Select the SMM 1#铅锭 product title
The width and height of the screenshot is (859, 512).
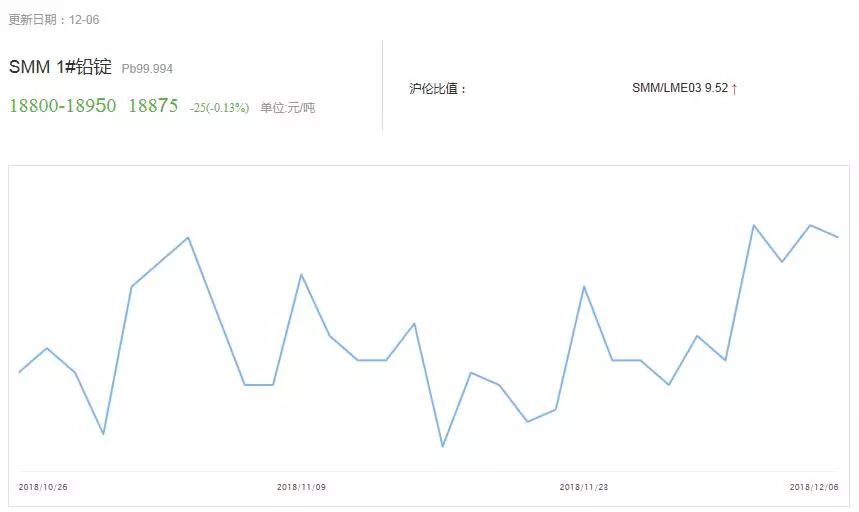click(60, 67)
